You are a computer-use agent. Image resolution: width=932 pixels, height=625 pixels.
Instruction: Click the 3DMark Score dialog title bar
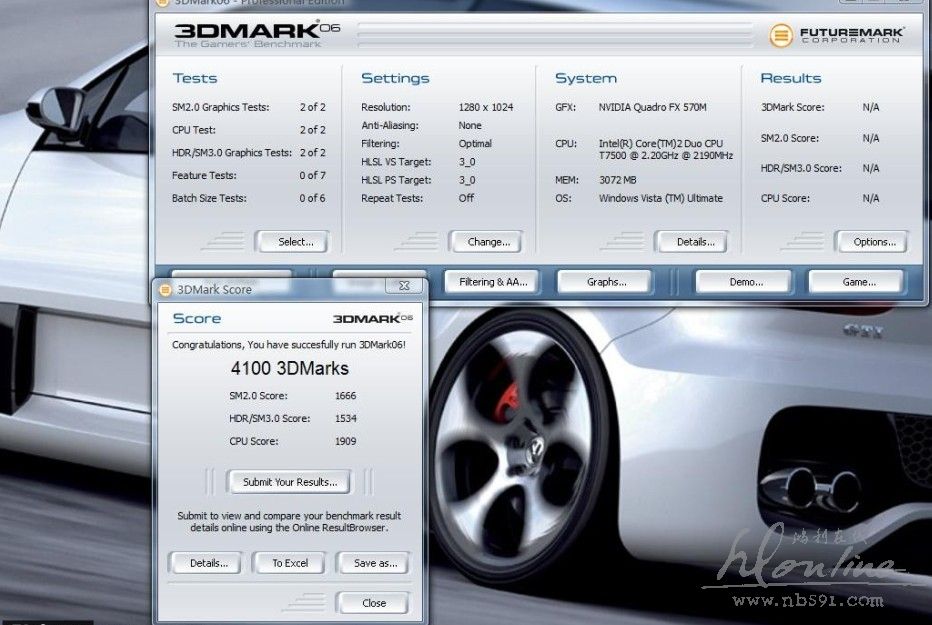(x=280, y=289)
